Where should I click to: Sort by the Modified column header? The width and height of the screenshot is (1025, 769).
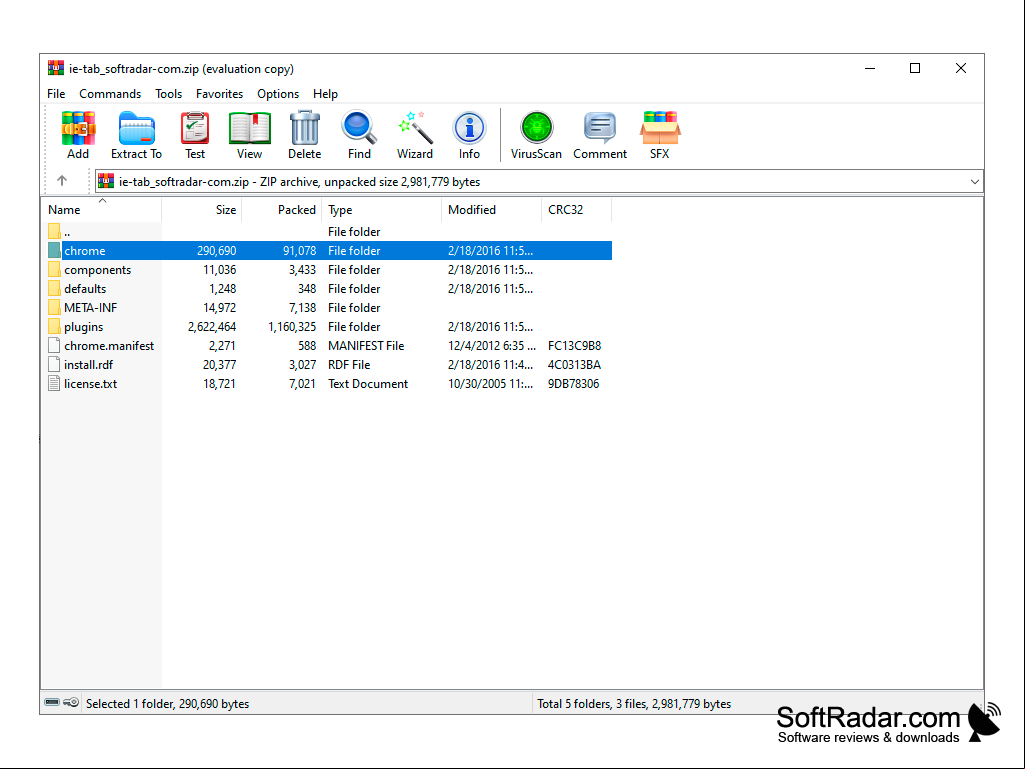[x=492, y=209]
